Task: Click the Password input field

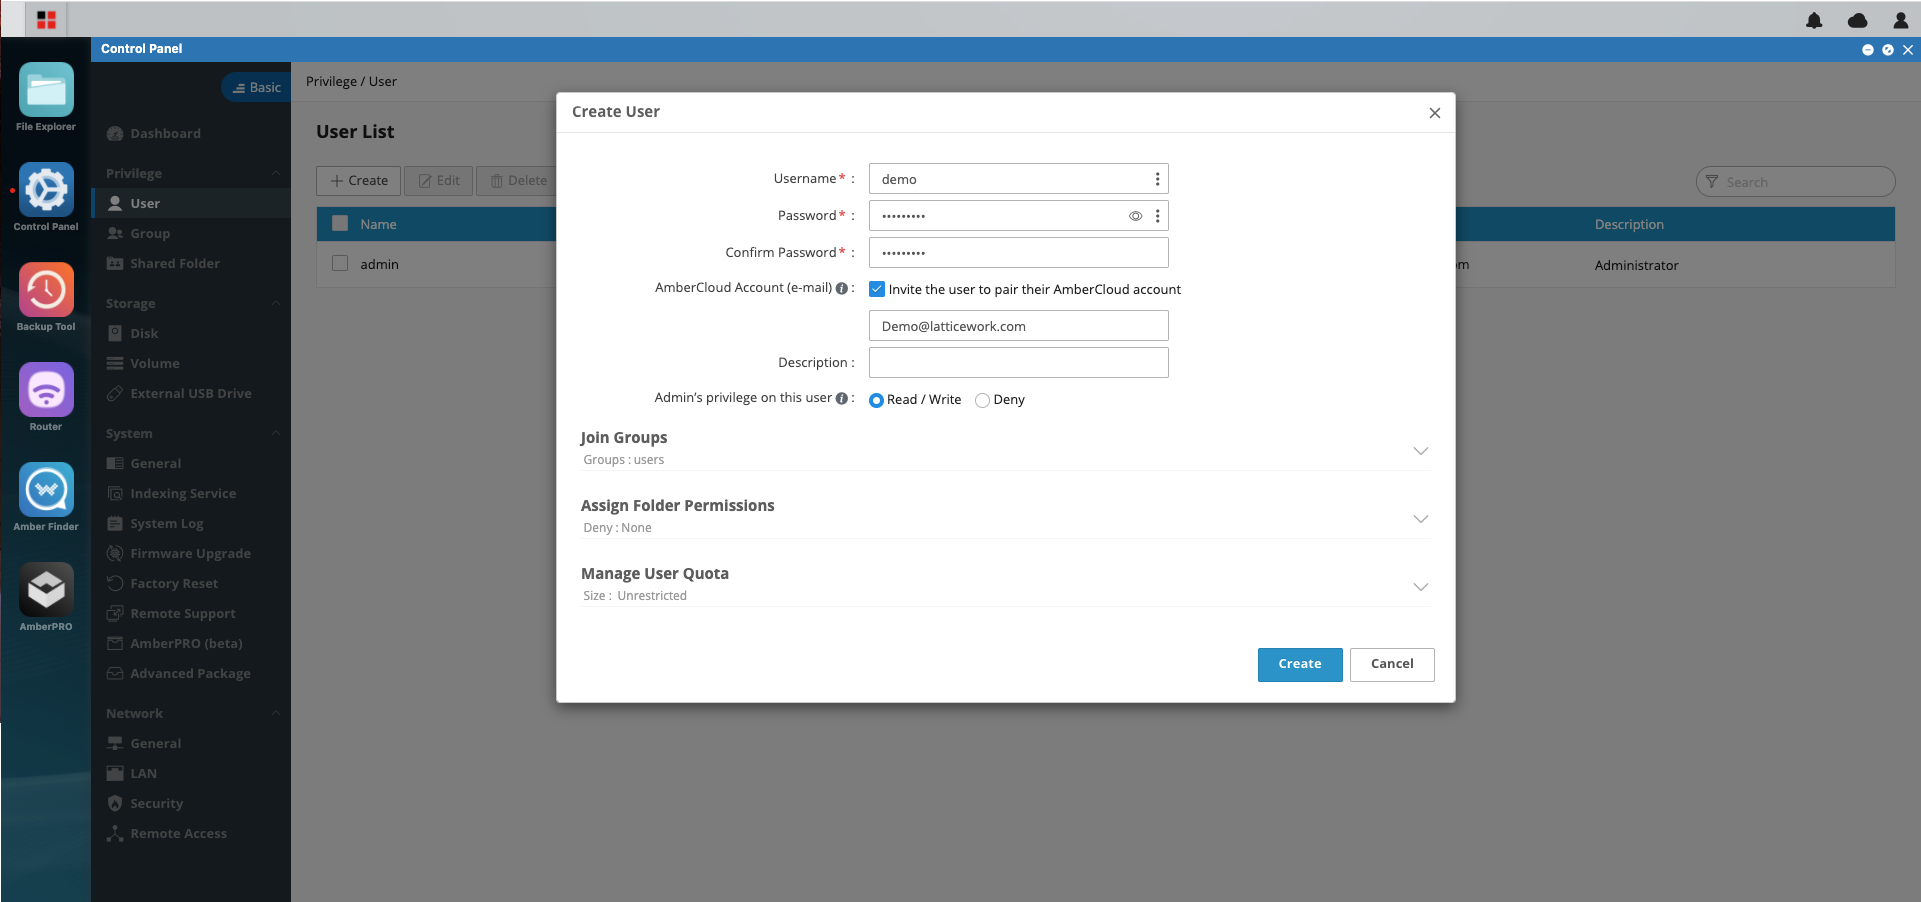Action: pos(1018,216)
